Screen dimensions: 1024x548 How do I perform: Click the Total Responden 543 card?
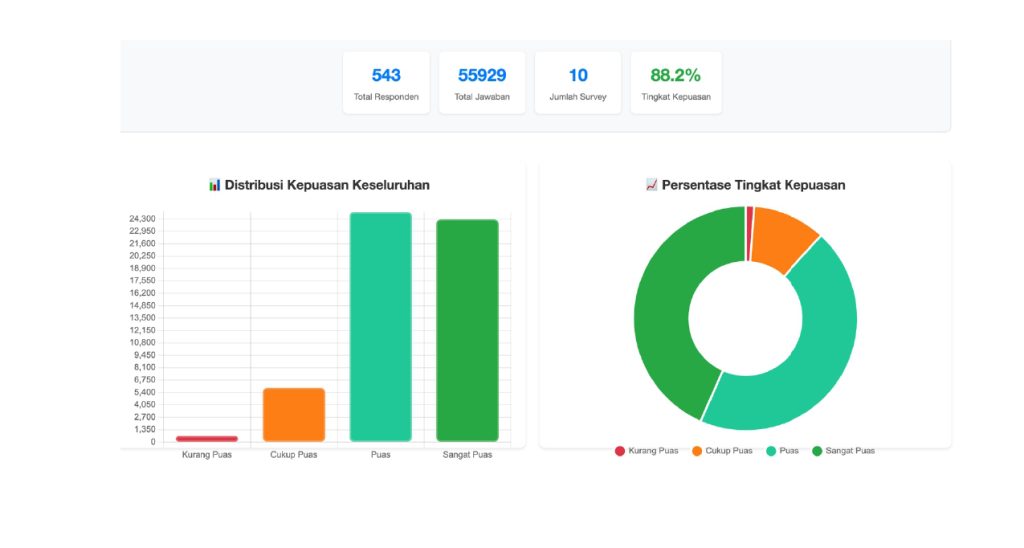pos(386,83)
